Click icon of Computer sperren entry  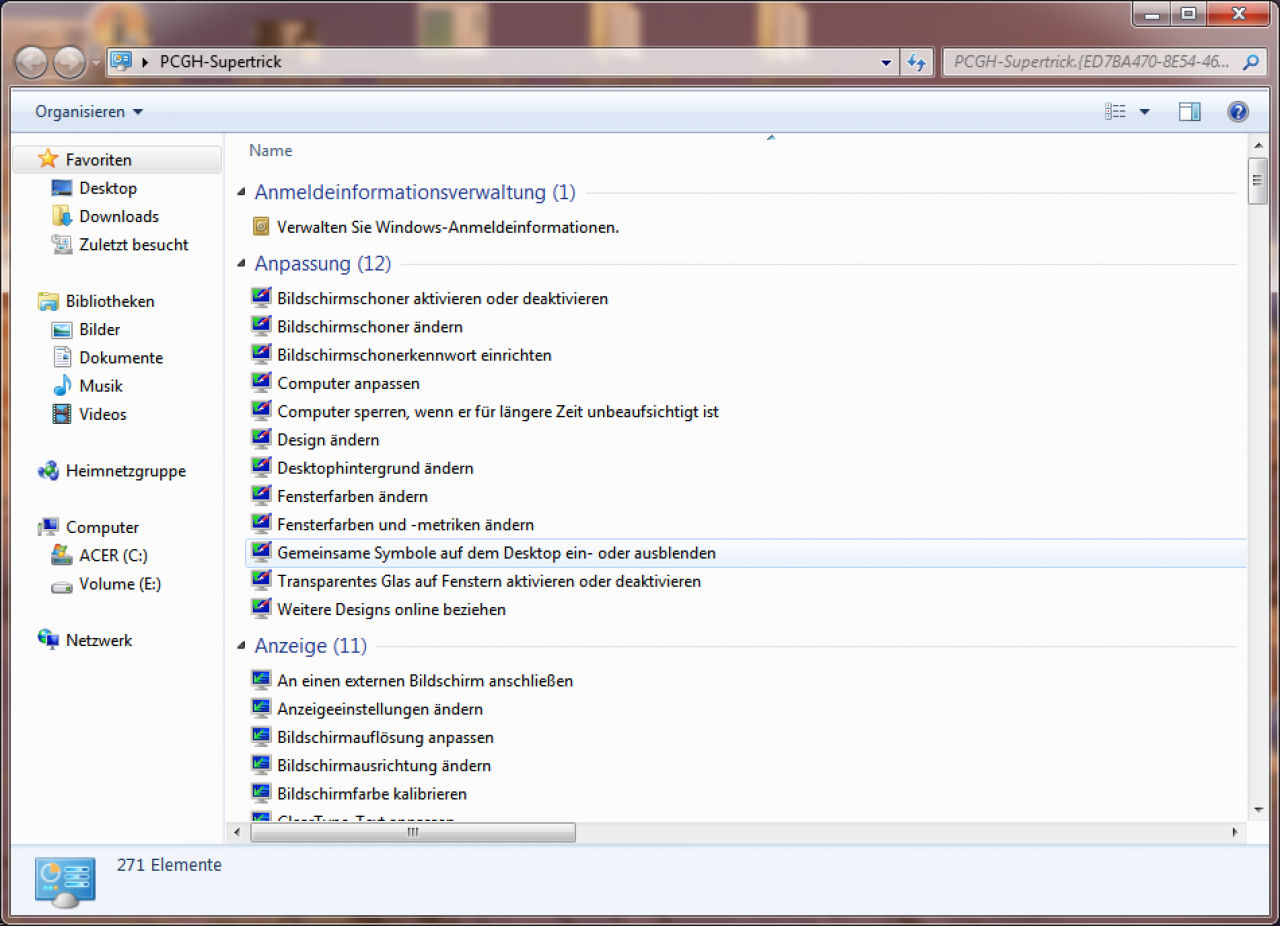coord(261,411)
